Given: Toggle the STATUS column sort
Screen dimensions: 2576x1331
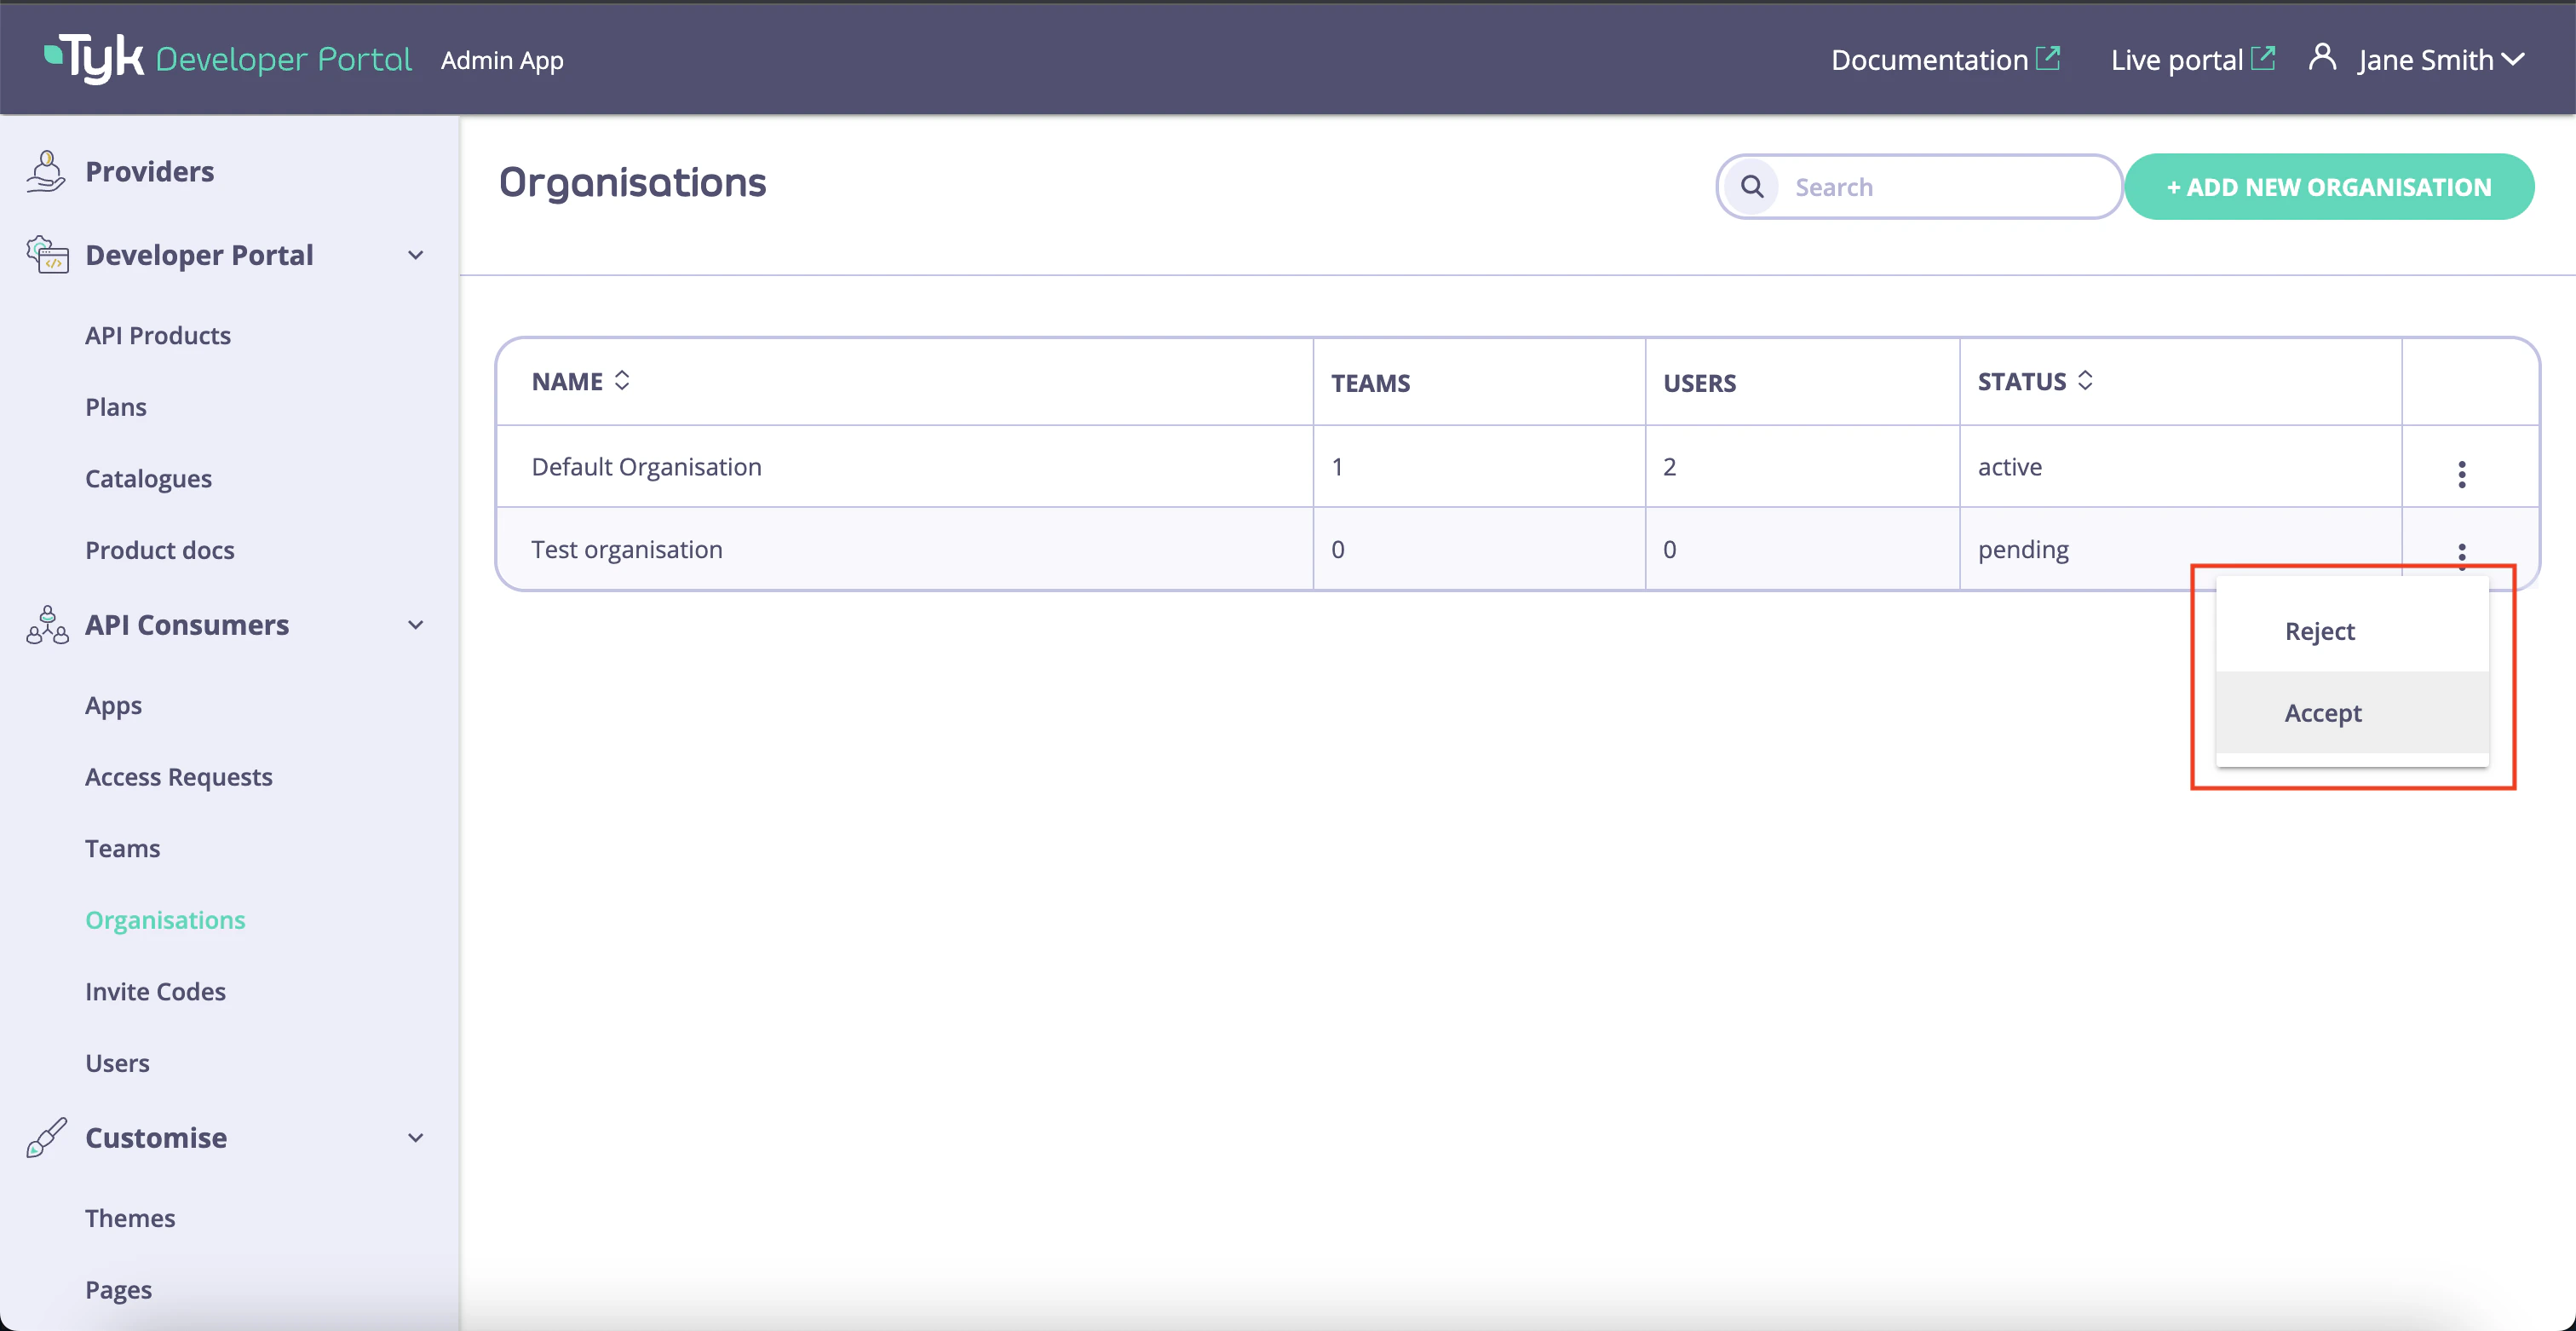Looking at the screenshot, I should click(2084, 380).
